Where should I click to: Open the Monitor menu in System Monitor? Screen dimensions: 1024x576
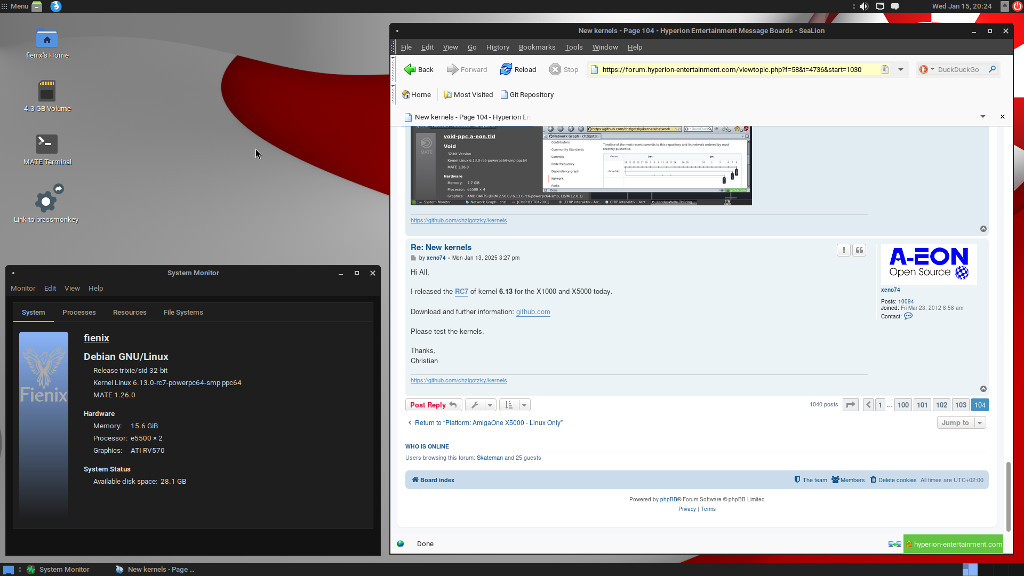coord(23,289)
